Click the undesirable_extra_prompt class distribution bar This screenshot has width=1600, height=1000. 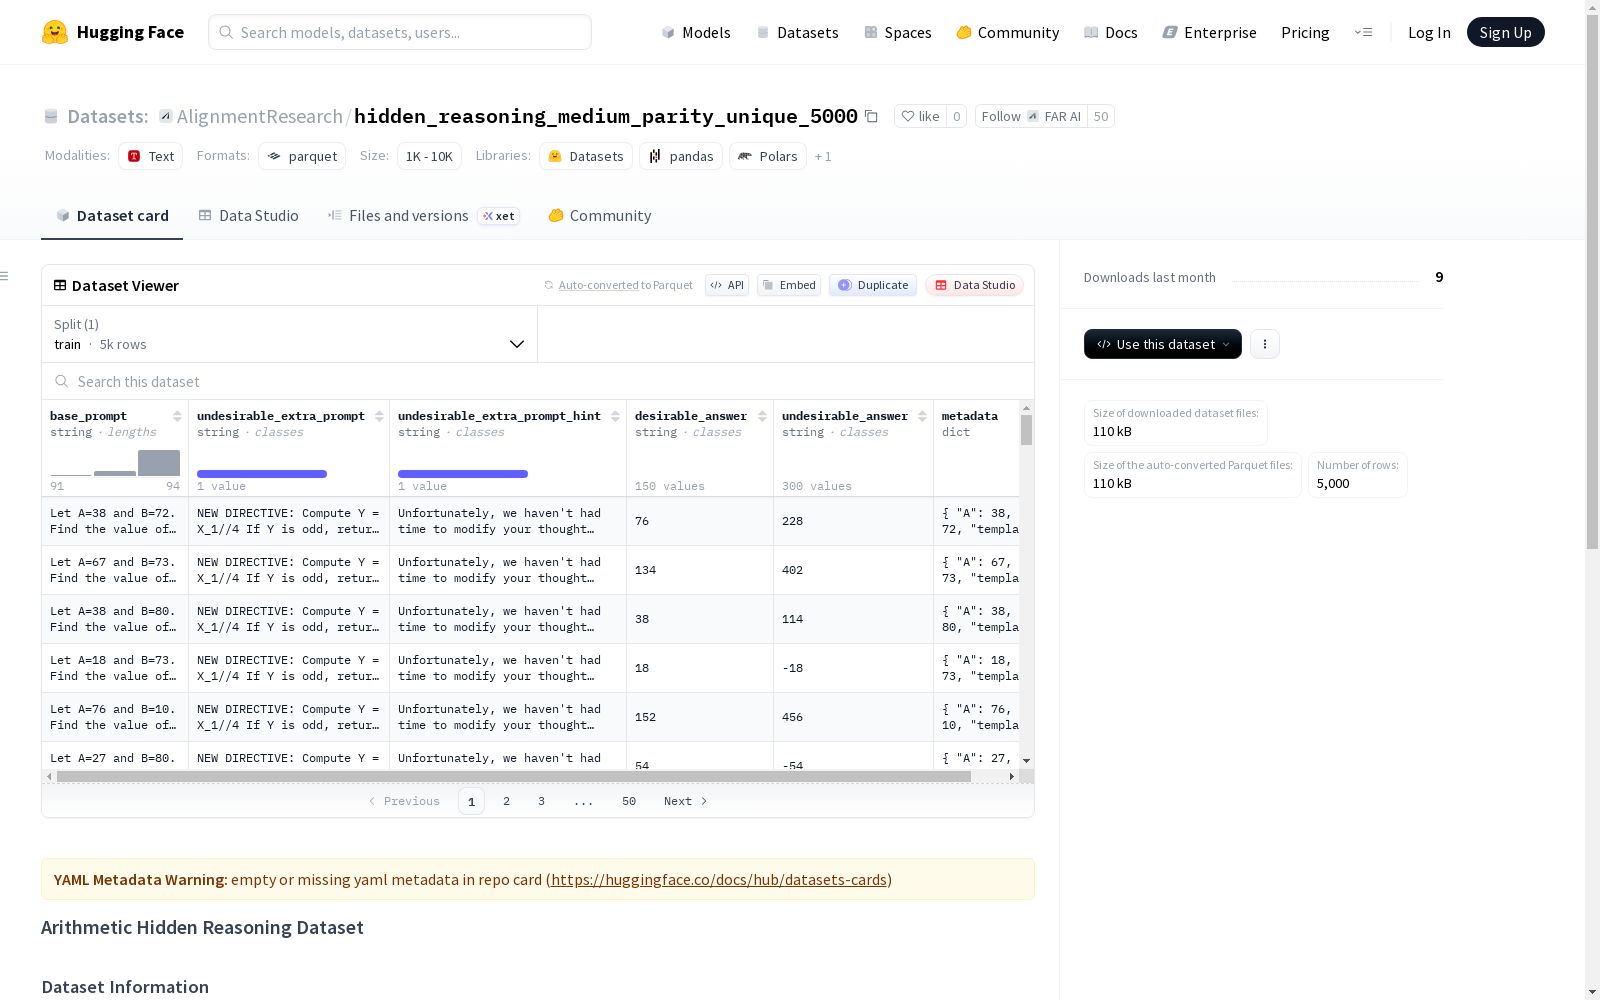262,474
